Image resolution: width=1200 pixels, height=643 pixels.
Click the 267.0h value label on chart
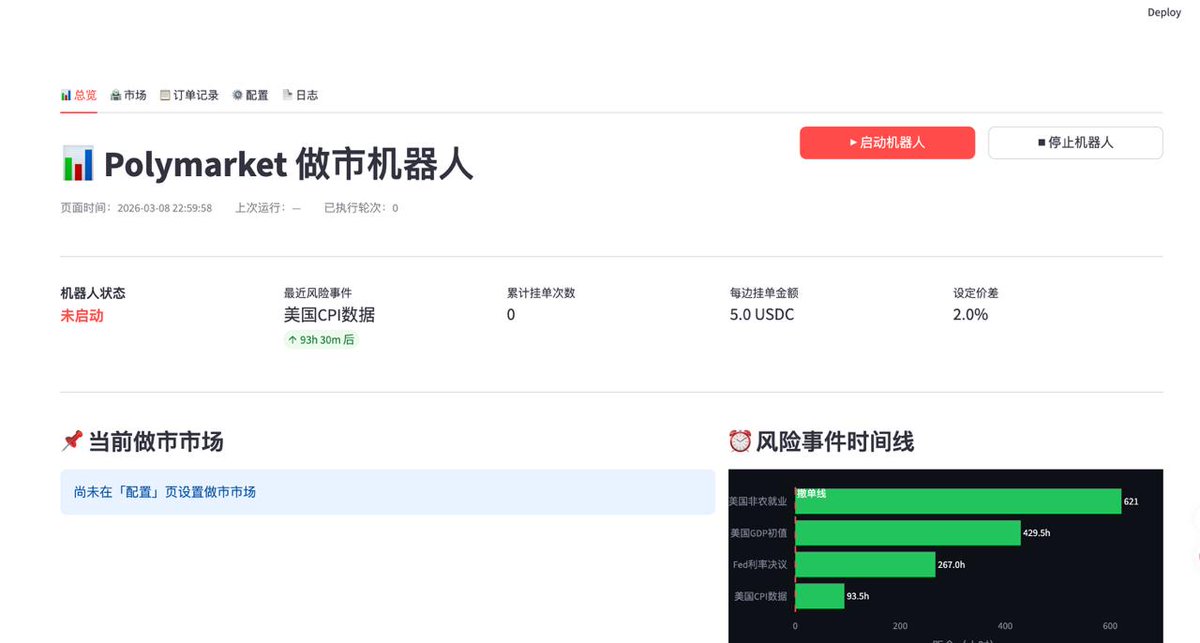[951, 565]
